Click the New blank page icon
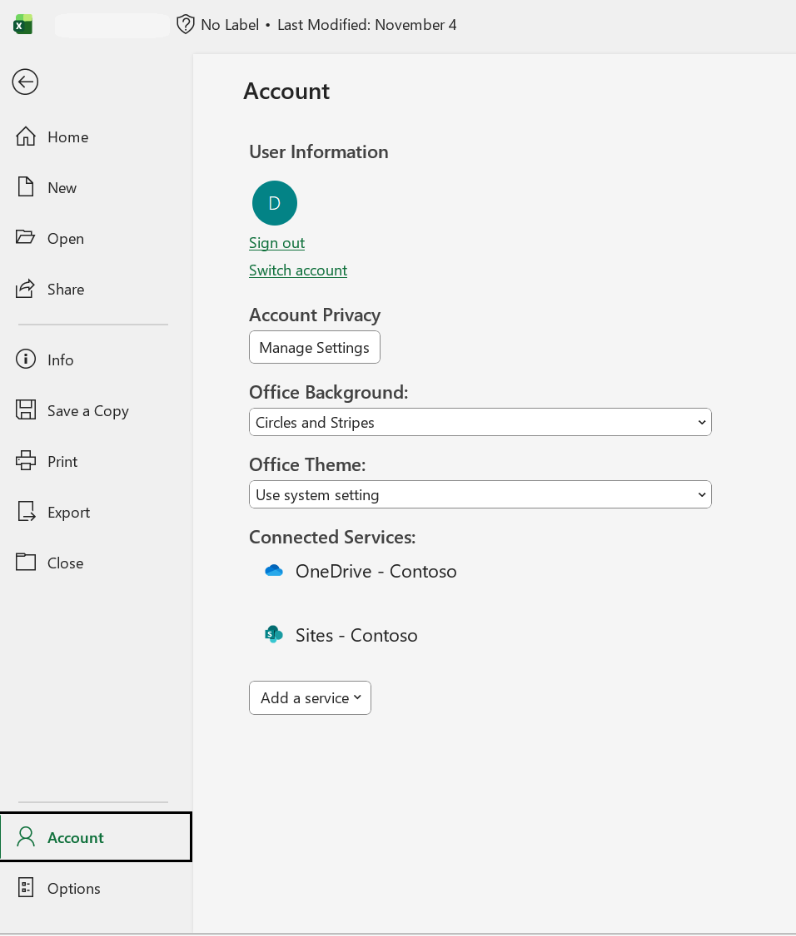The height and width of the screenshot is (936, 796). pyautogui.click(x=26, y=187)
